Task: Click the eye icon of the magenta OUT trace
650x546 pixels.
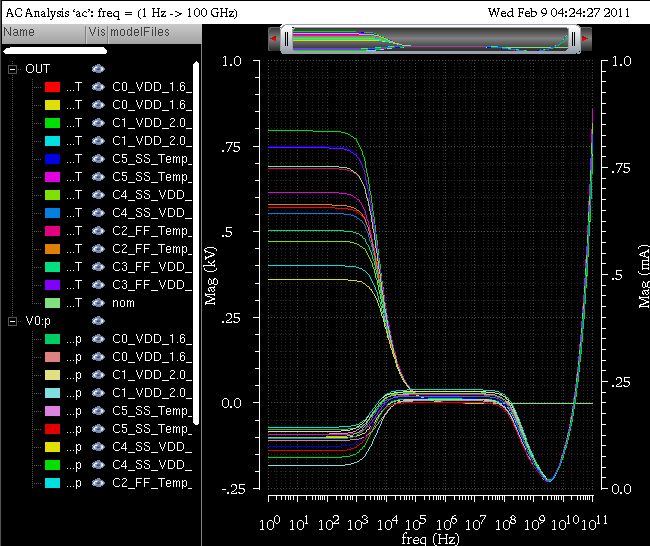Action: tap(98, 177)
